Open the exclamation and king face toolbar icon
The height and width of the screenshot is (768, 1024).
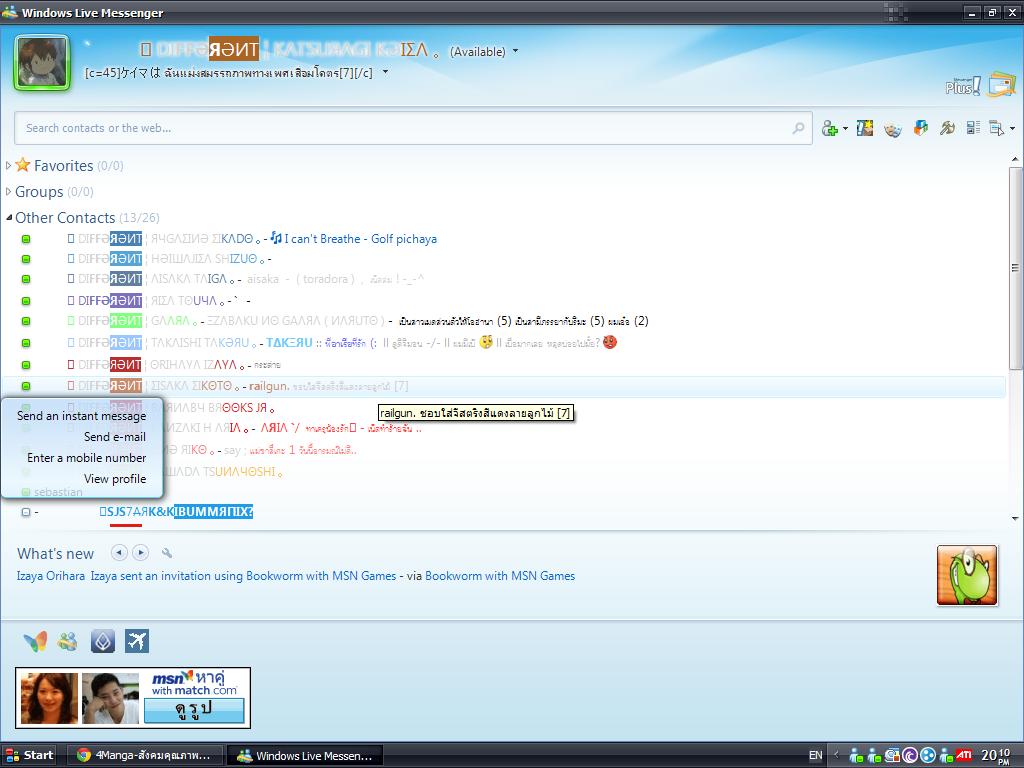click(865, 128)
